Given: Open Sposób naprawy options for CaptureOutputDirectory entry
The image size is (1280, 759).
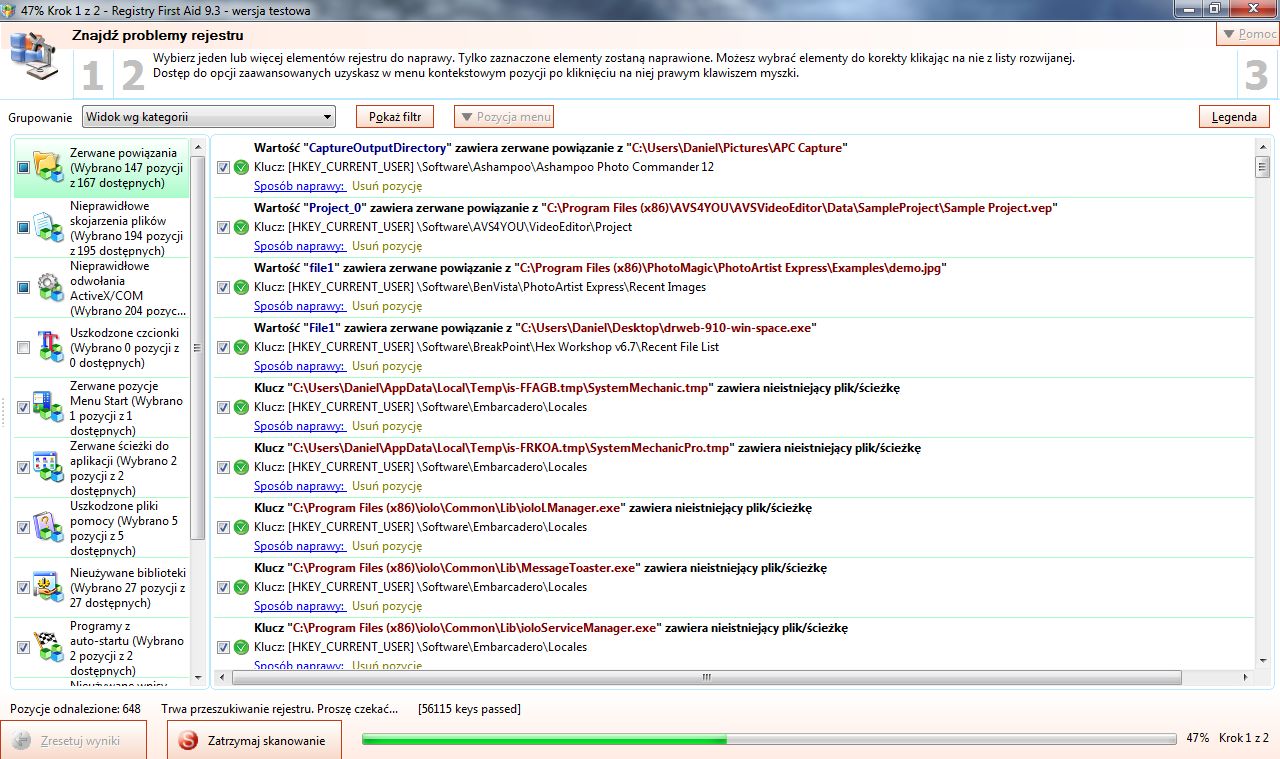Looking at the screenshot, I should coord(299,186).
